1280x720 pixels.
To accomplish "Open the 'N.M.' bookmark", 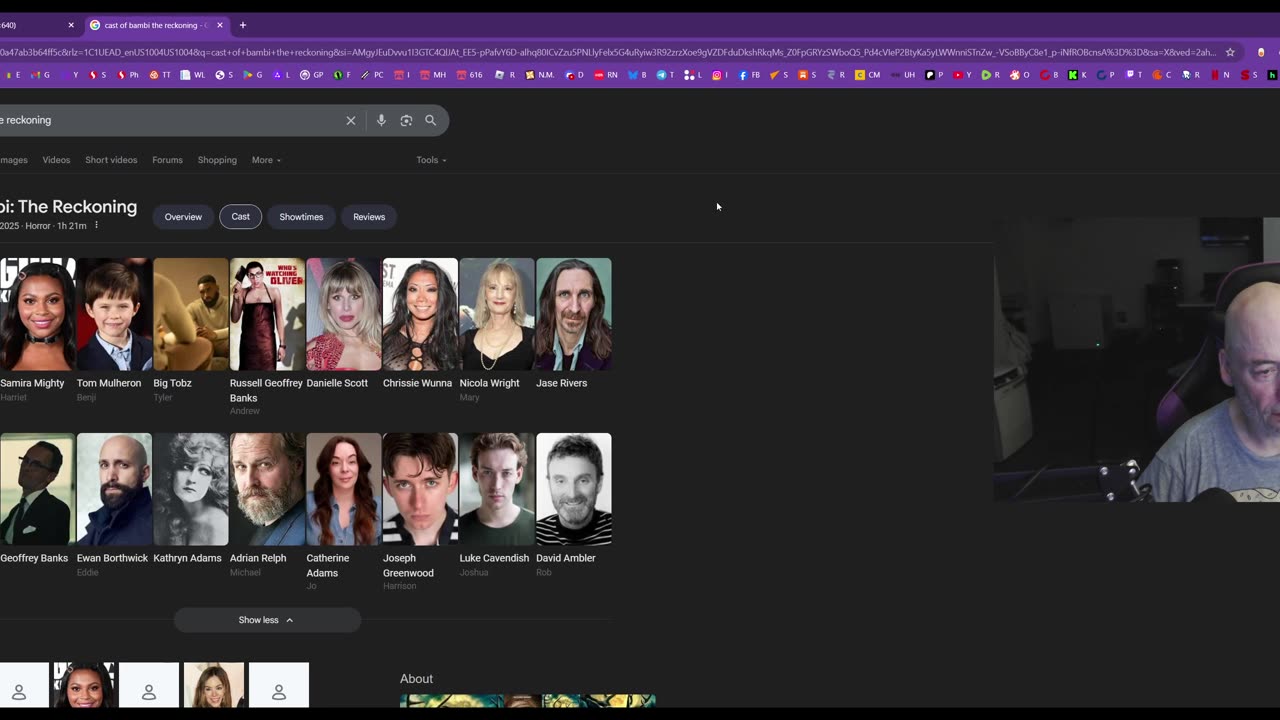I will pyautogui.click(x=540, y=74).
